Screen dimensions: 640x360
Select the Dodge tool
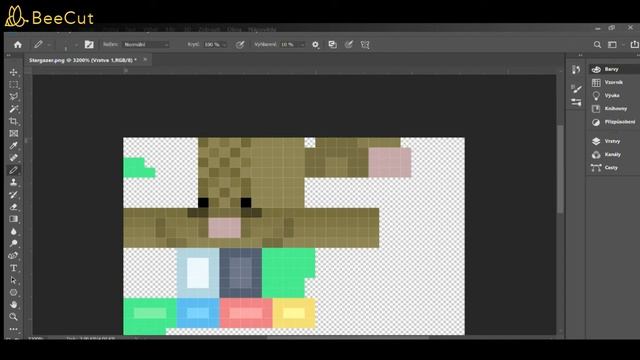13,243
